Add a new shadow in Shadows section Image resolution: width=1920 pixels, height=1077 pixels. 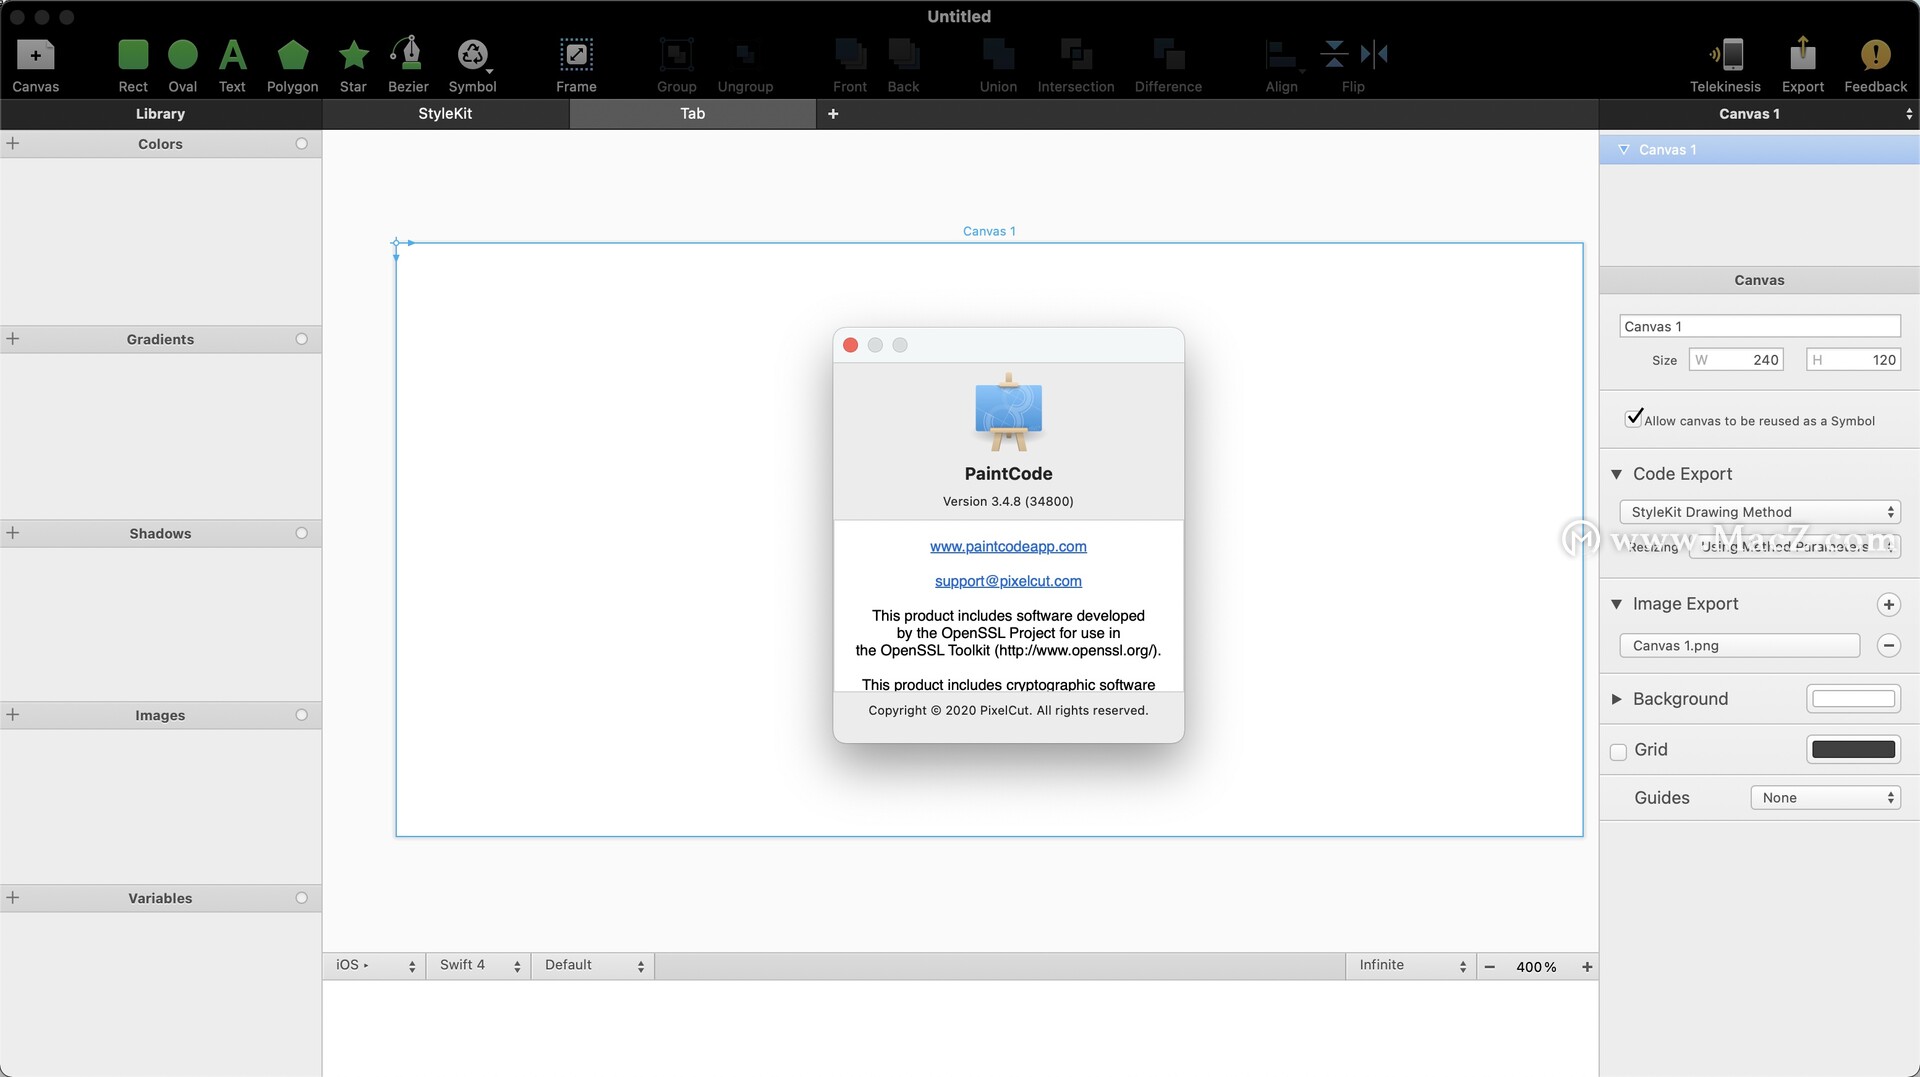pyautogui.click(x=13, y=533)
